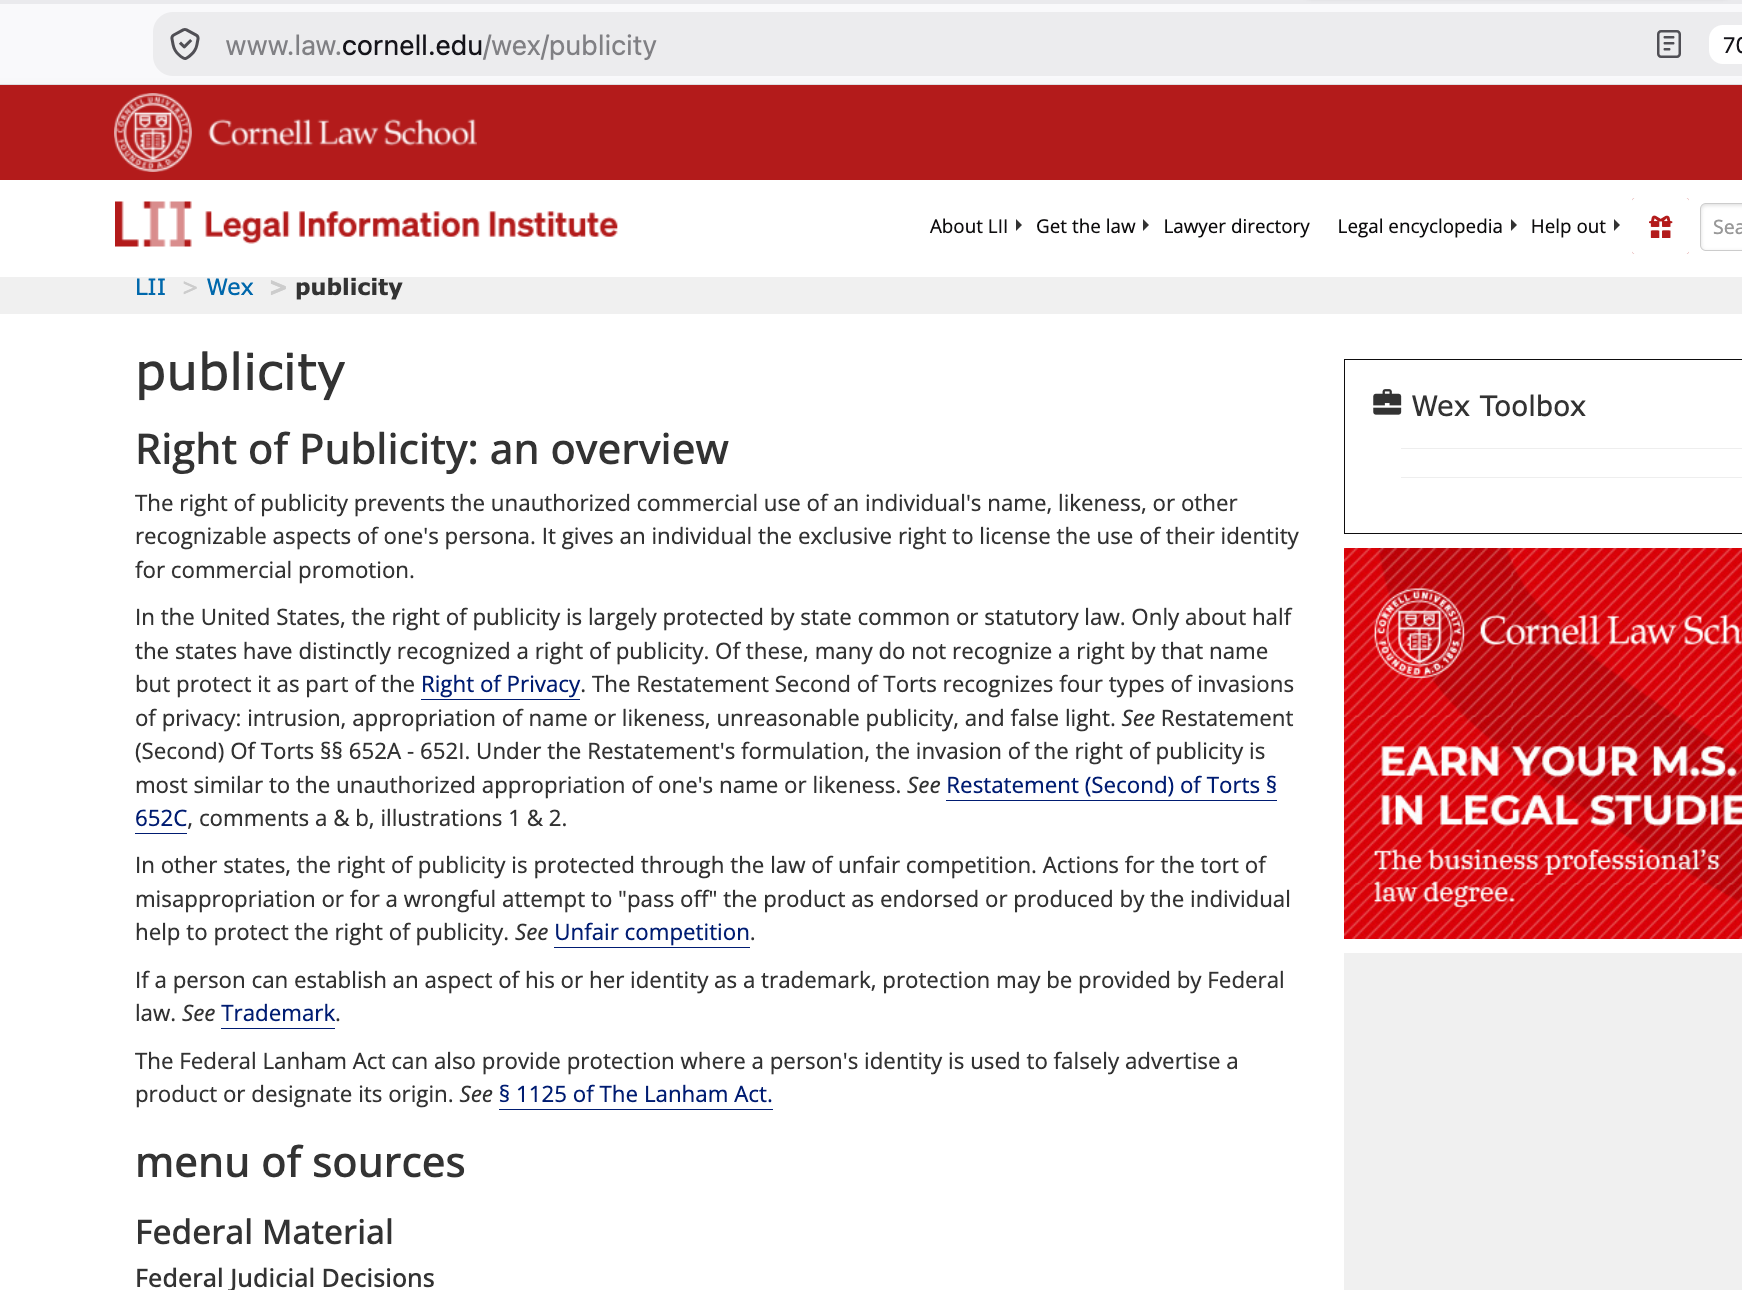Open Restatement (Second) of Torts § 652C link
The height and width of the screenshot is (1290, 1742).
pyautogui.click(x=1111, y=785)
